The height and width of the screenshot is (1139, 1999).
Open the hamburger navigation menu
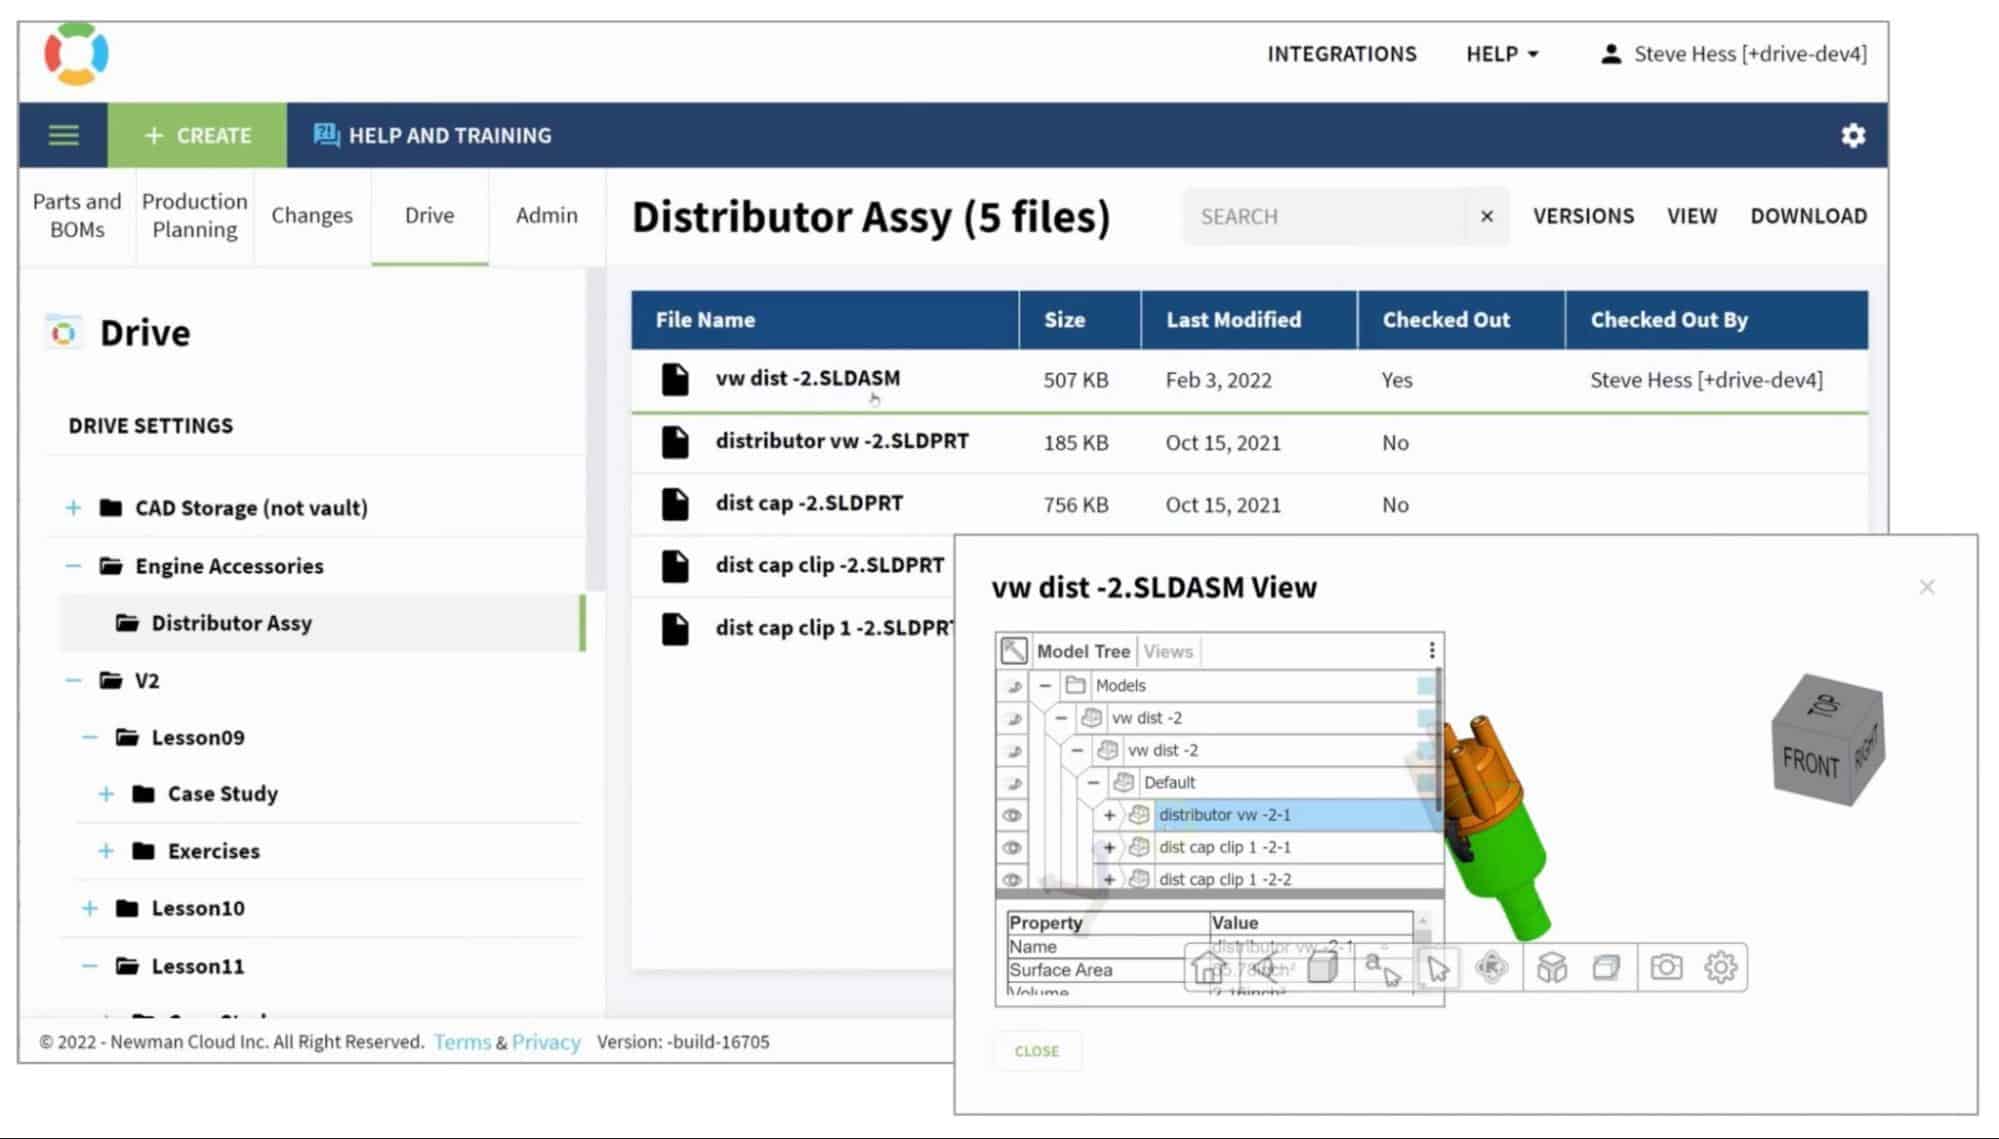click(x=63, y=135)
